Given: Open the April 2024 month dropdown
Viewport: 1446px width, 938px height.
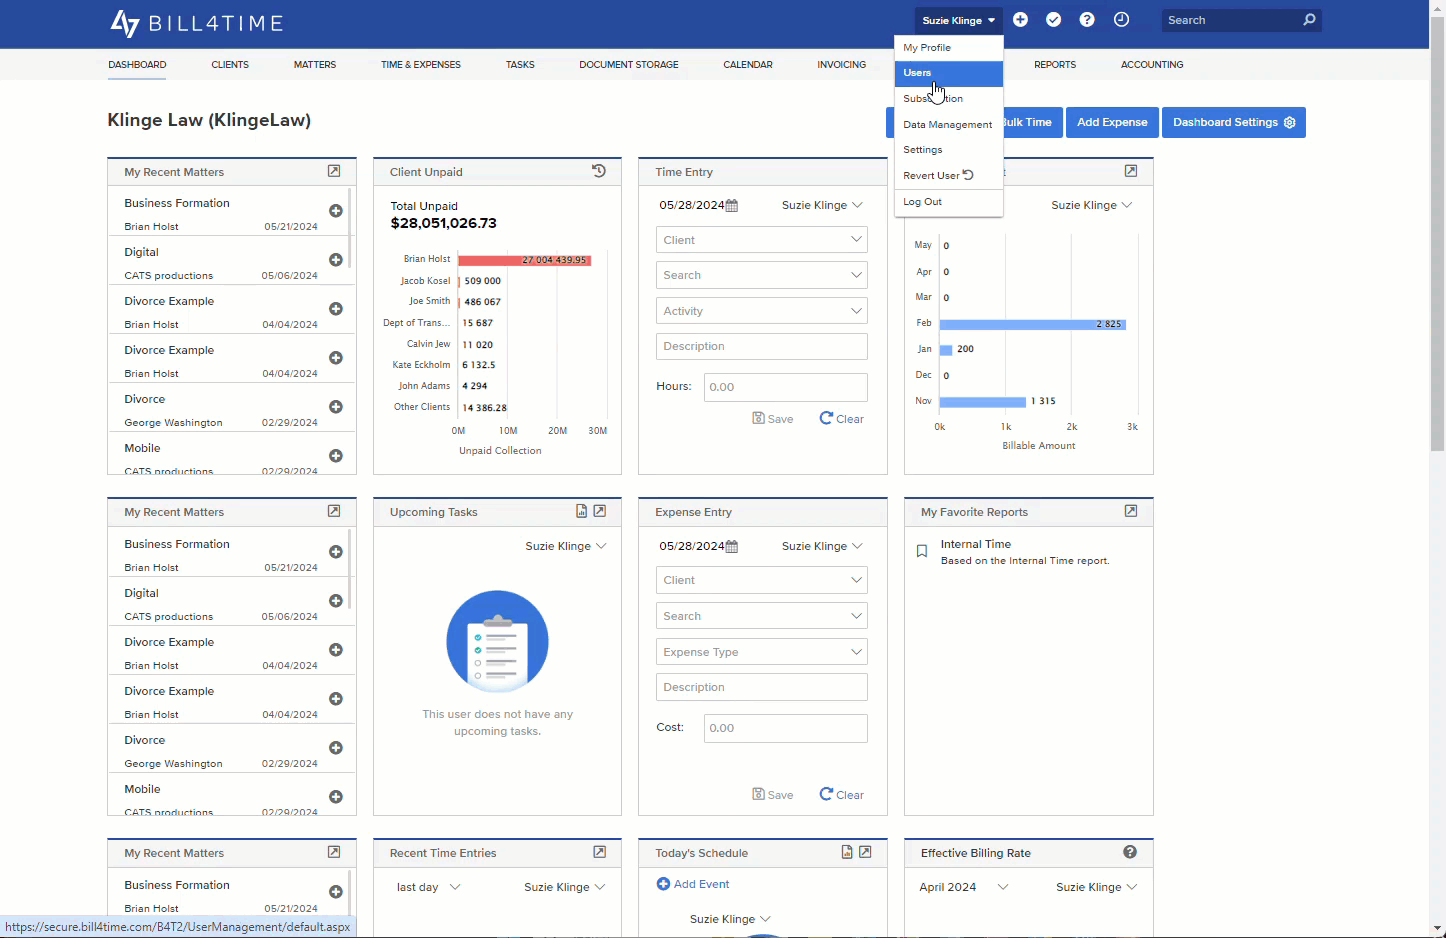Looking at the screenshot, I should point(964,887).
